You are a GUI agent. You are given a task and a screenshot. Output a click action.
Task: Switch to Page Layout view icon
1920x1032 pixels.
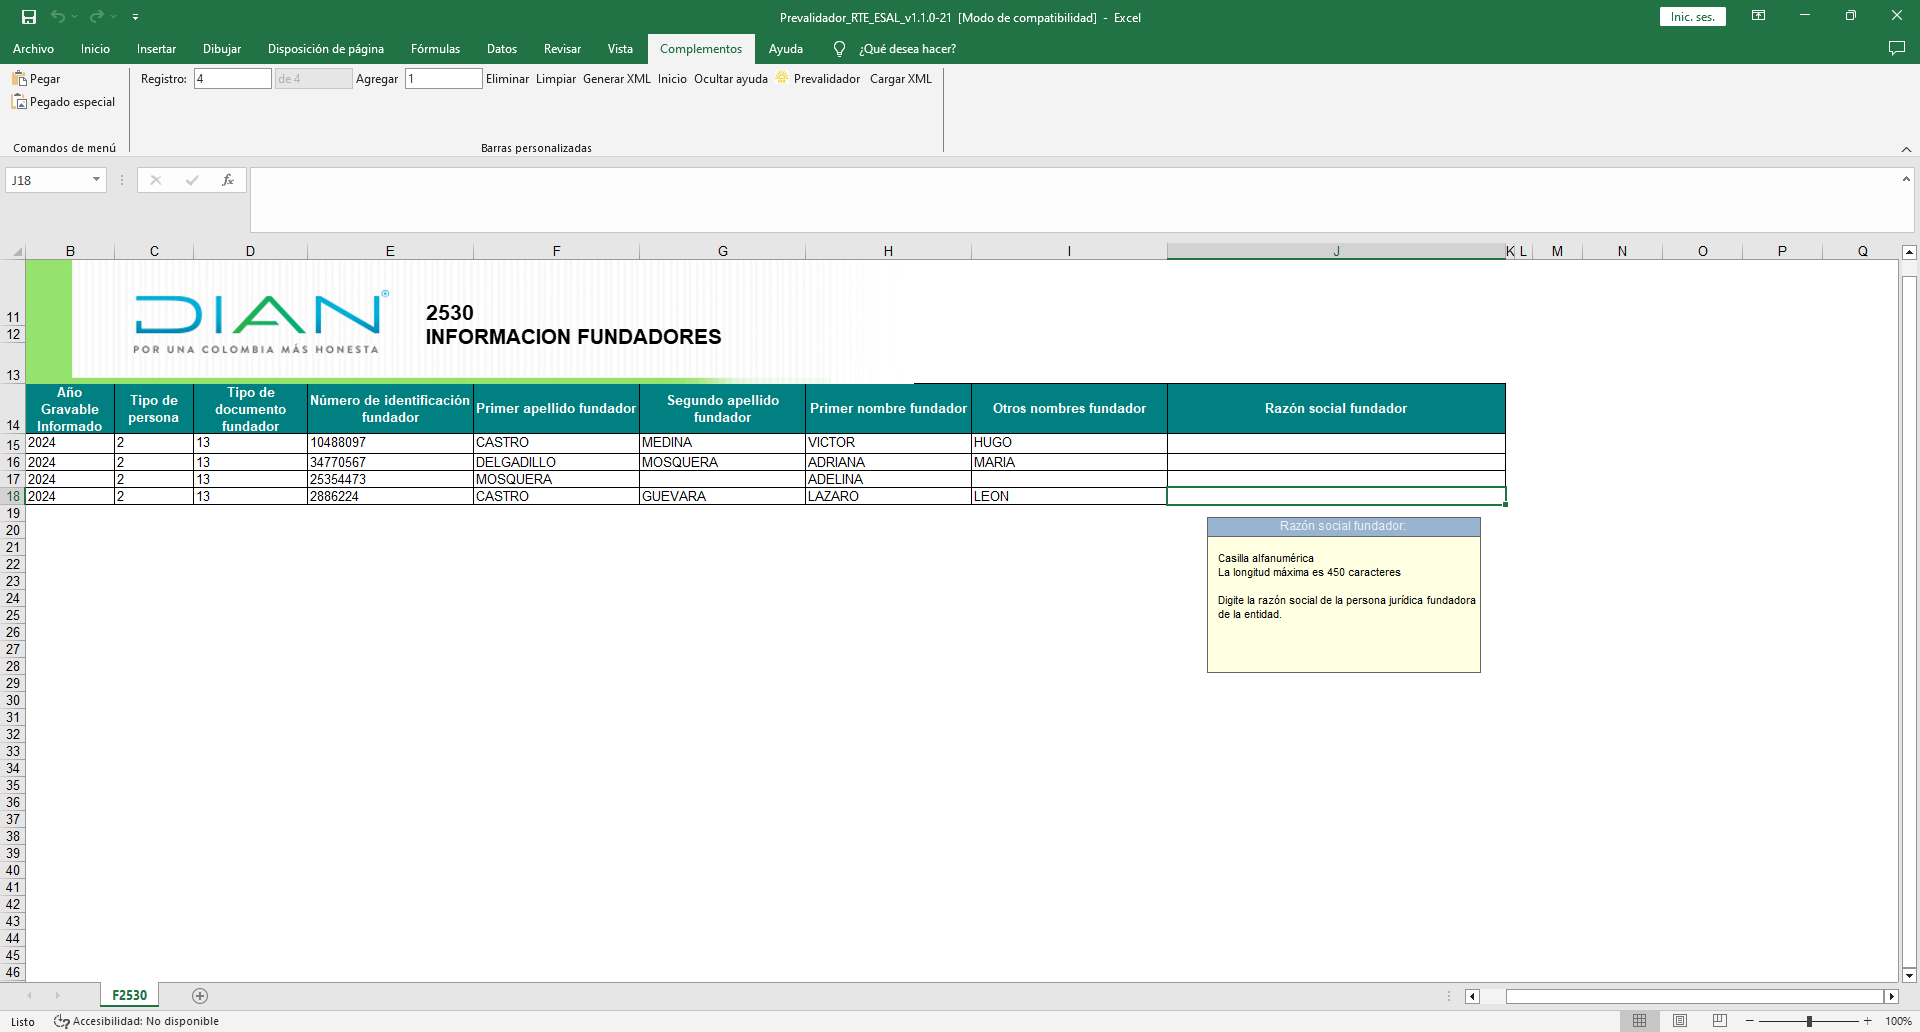coord(1680,1021)
